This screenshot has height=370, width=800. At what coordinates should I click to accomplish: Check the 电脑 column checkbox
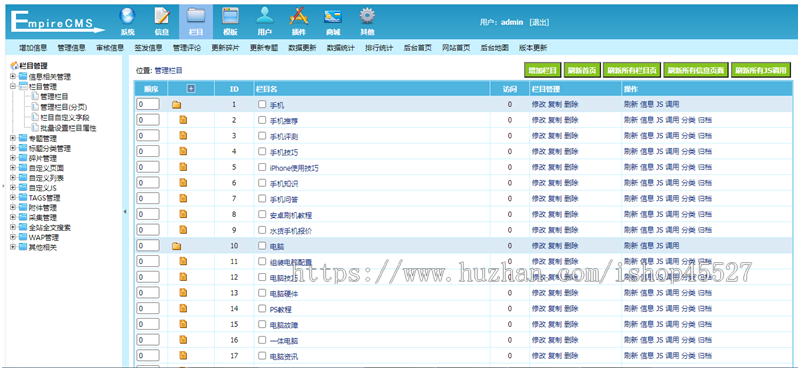pos(262,245)
